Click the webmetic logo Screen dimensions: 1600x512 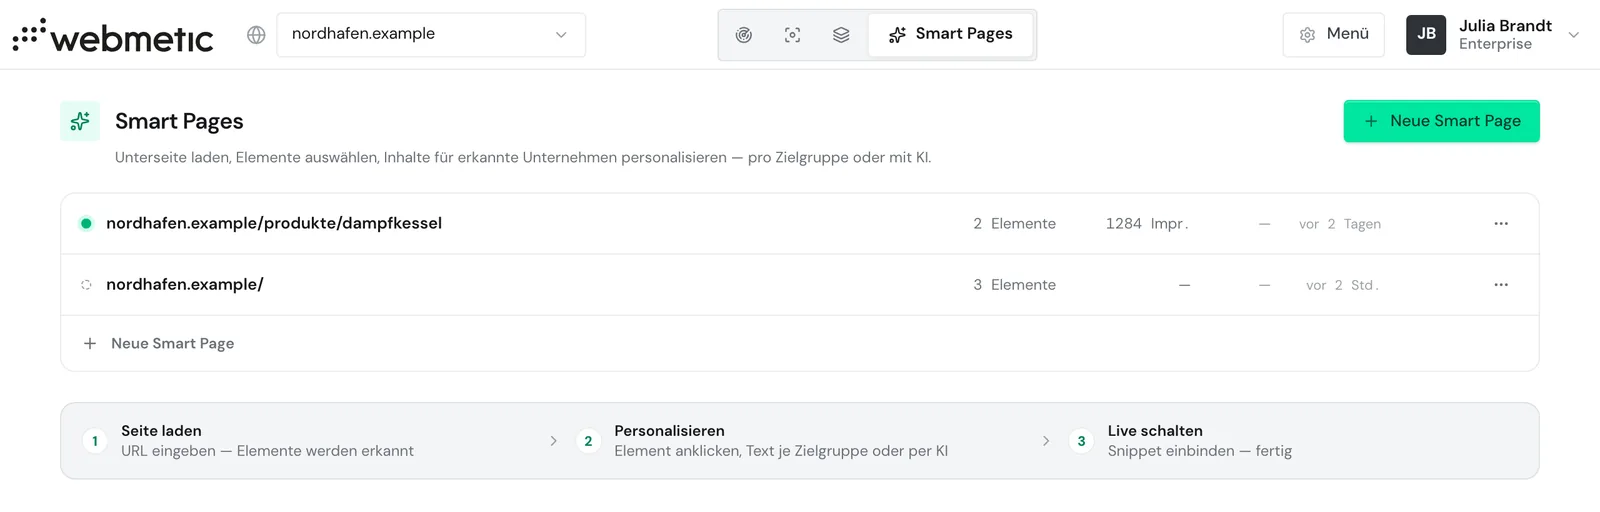(x=113, y=35)
